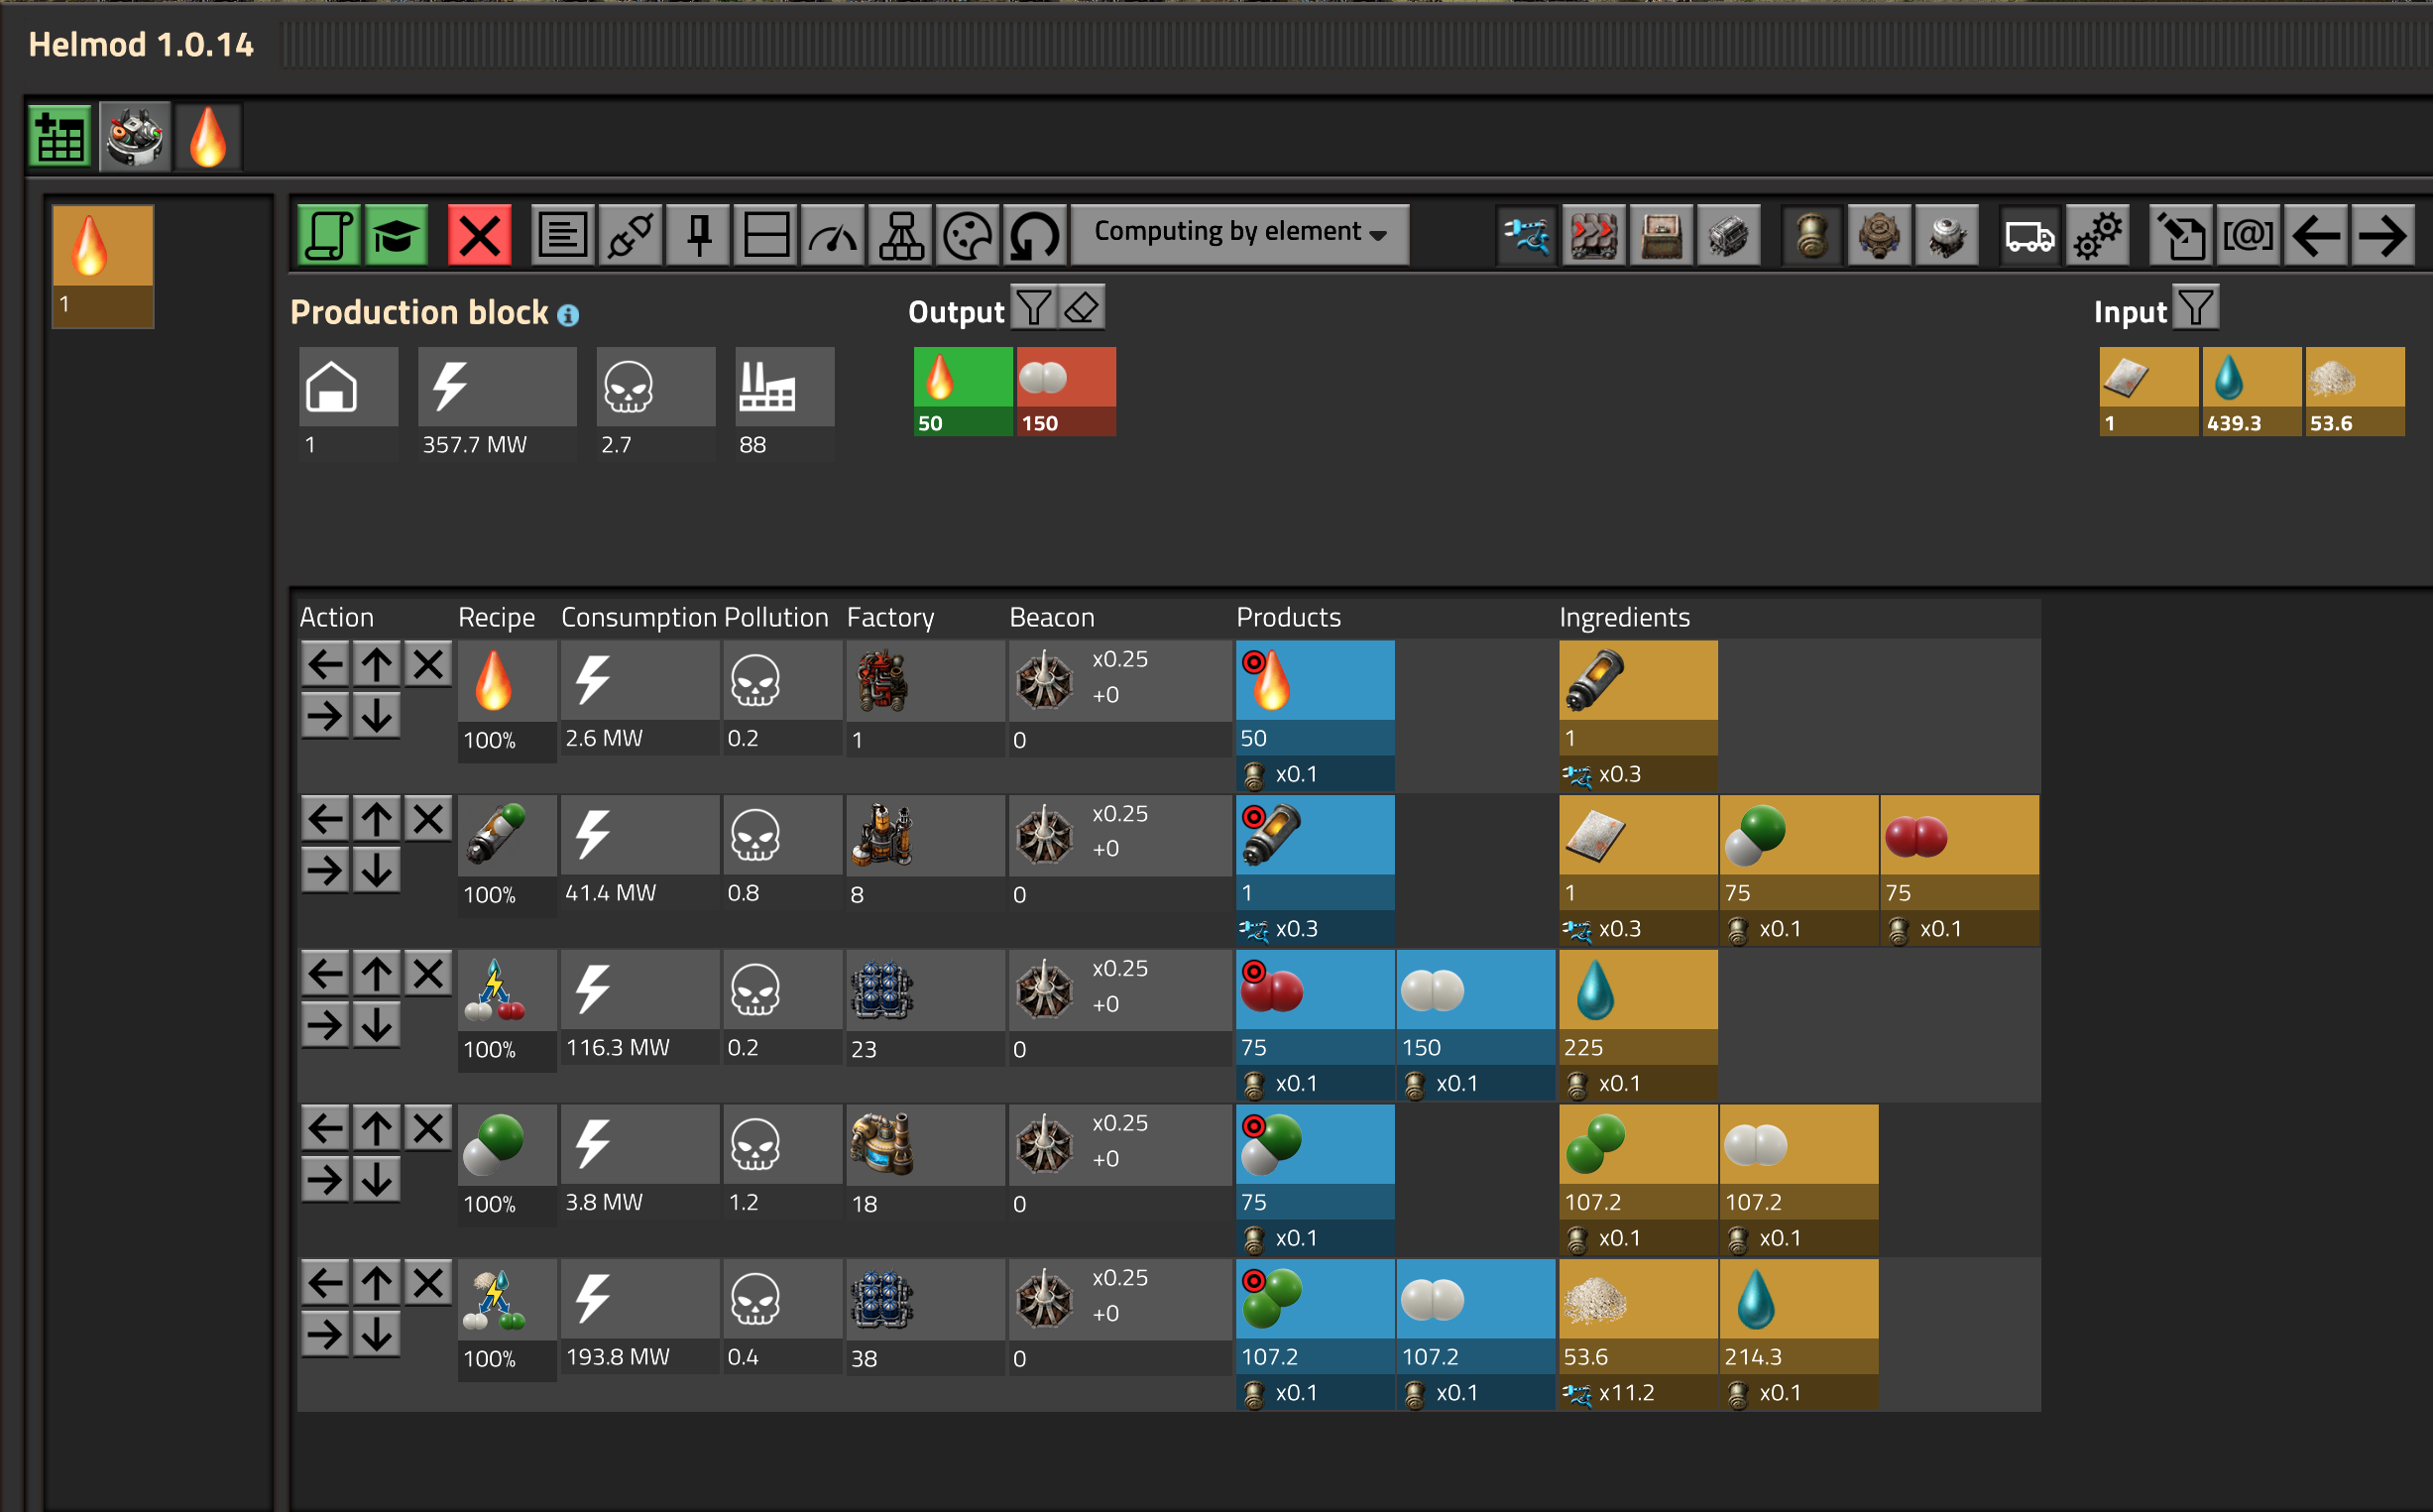Toggle the Input filter funnel
2433x1512 pixels.
point(2196,308)
